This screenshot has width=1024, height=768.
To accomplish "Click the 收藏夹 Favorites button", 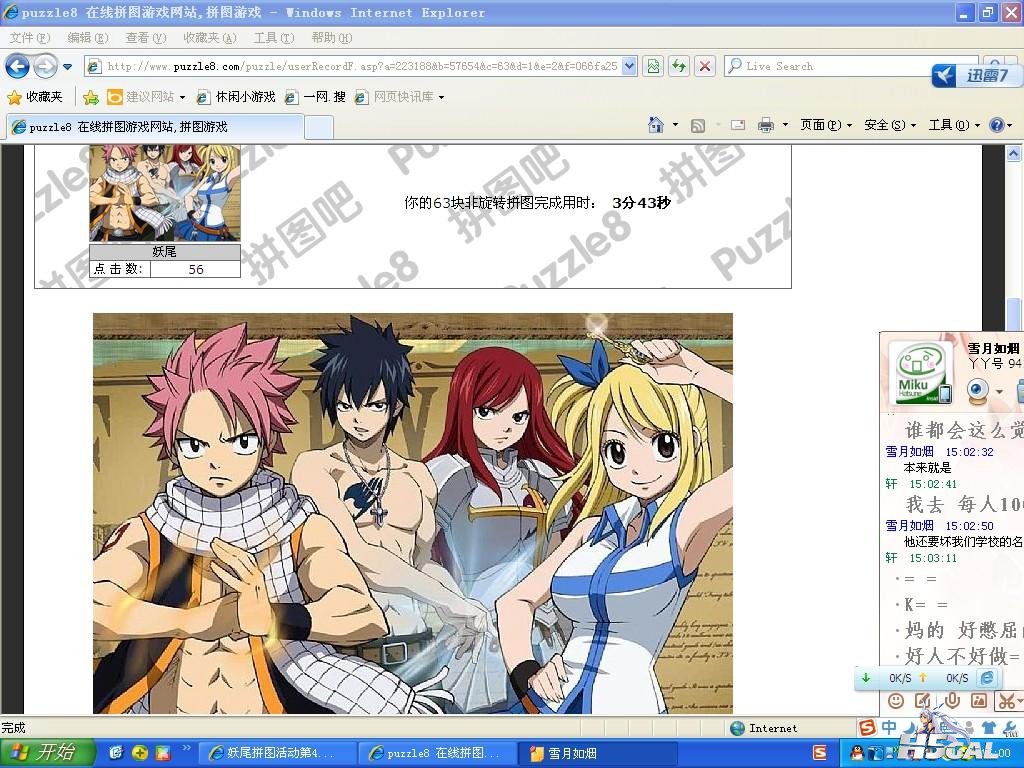I will (35, 97).
